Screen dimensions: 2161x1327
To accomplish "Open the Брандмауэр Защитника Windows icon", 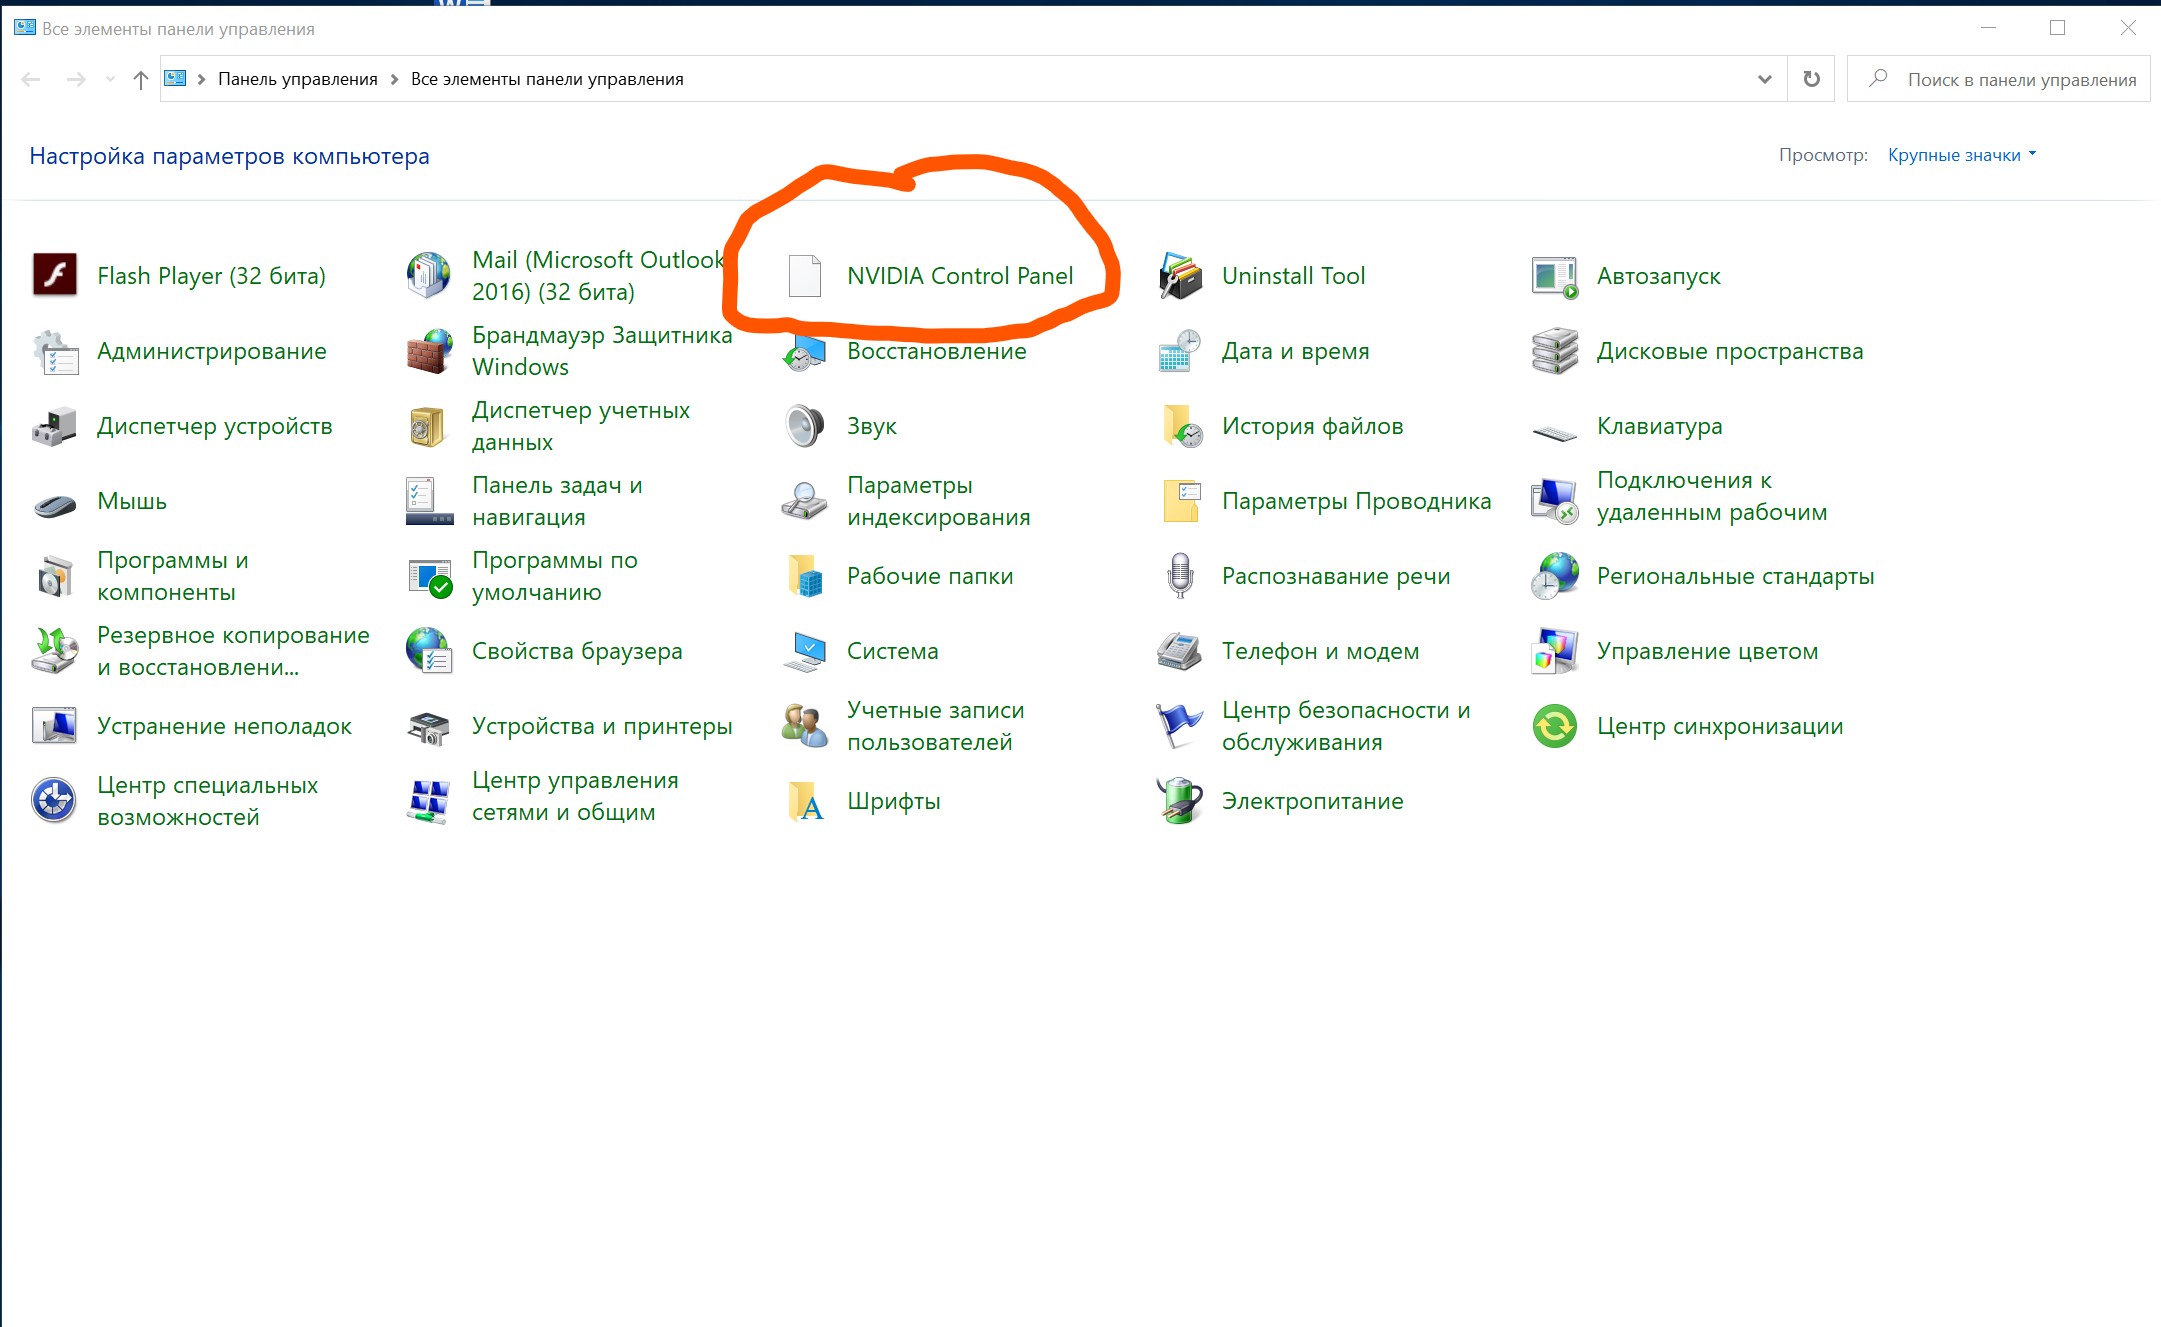I will (x=430, y=351).
